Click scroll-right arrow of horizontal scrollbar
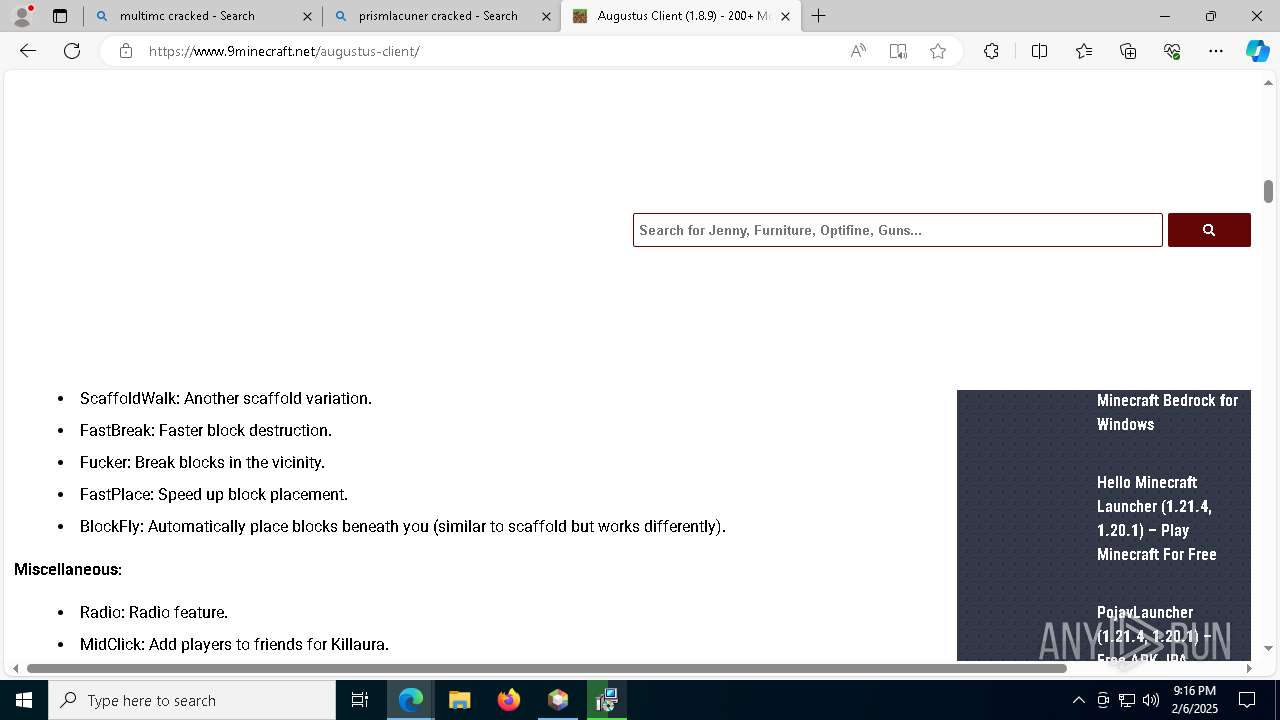1280x720 pixels. [1248, 668]
